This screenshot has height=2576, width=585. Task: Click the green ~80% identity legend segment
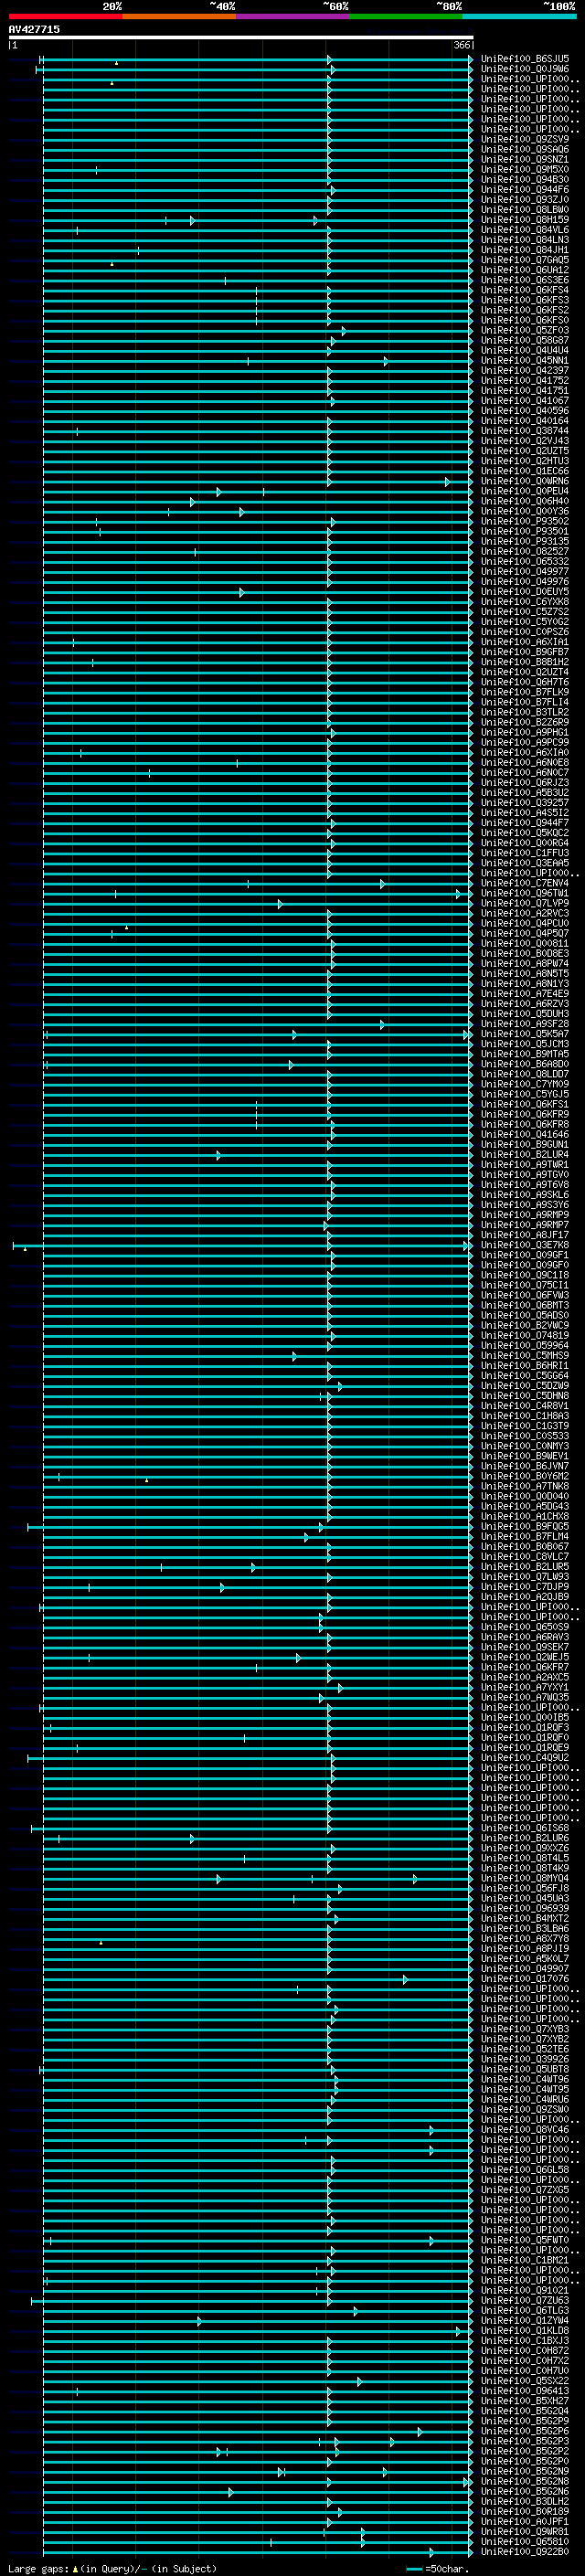click(406, 16)
